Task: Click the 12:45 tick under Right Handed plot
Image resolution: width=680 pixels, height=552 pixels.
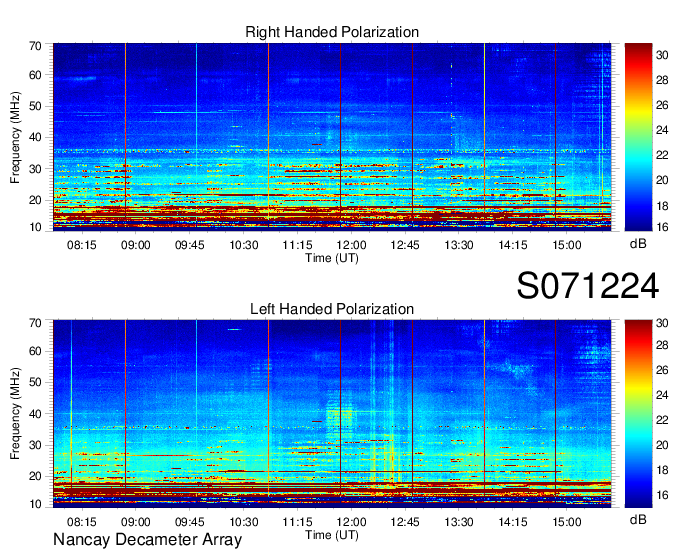Action: (405, 245)
